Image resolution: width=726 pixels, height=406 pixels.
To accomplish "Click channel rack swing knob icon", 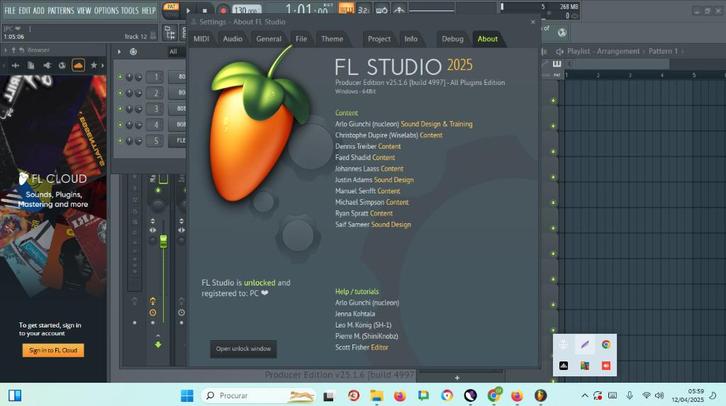I will click(133, 52).
